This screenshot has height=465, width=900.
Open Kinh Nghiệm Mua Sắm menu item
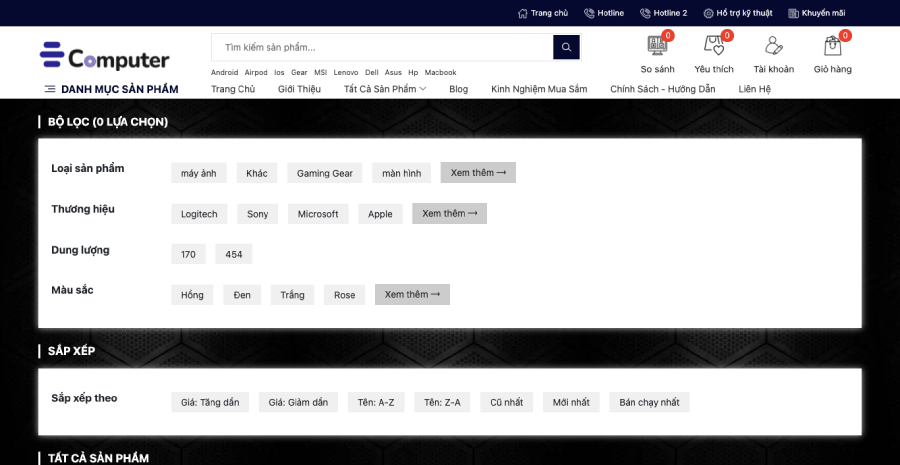click(x=539, y=89)
